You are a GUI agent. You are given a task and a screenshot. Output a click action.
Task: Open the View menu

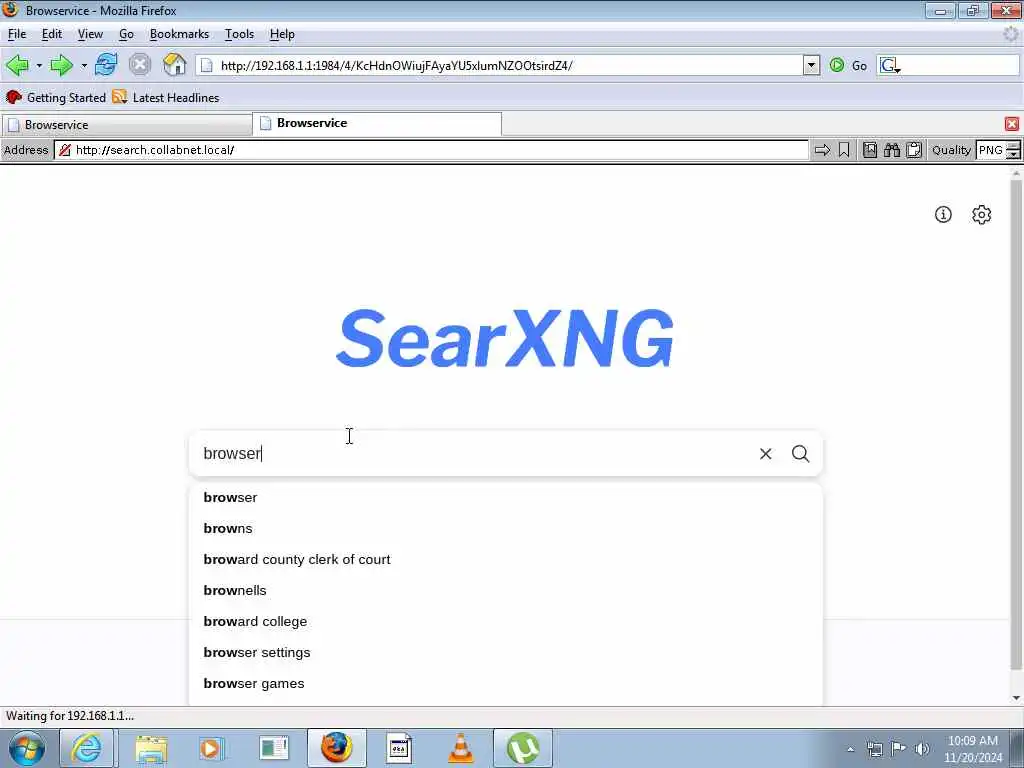point(90,34)
